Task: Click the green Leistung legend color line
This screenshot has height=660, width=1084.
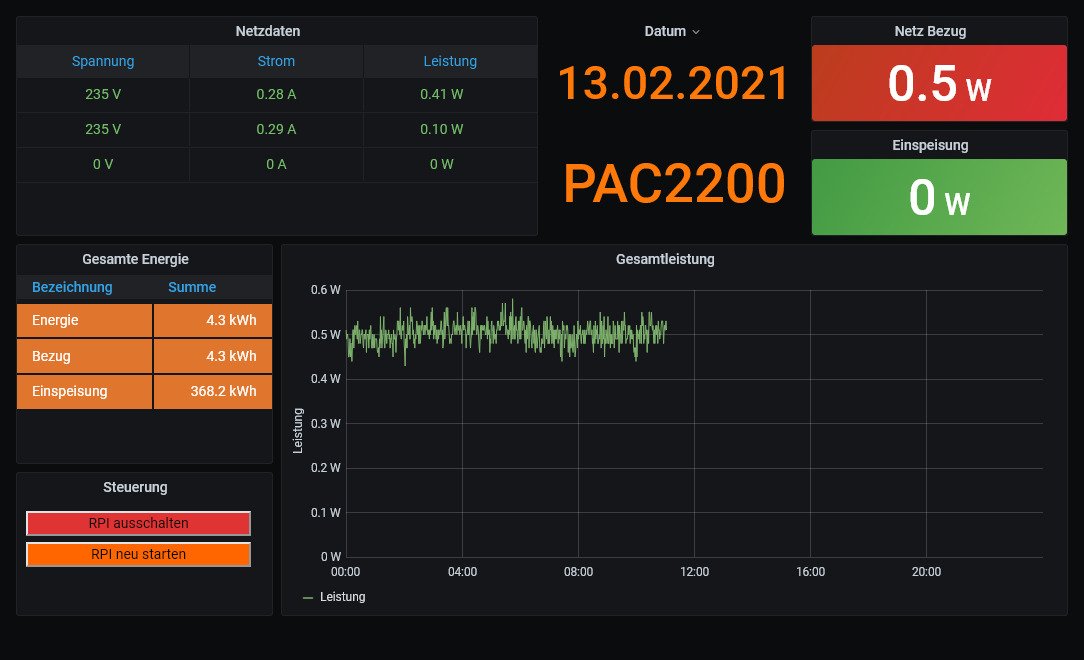Action: point(308,597)
